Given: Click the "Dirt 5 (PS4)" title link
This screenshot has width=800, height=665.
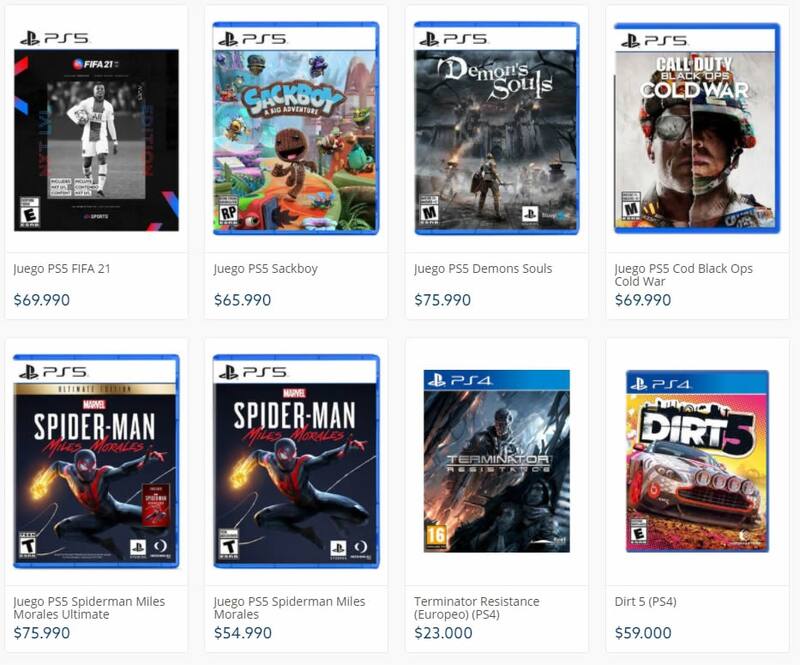Looking at the screenshot, I should (x=645, y=601).
